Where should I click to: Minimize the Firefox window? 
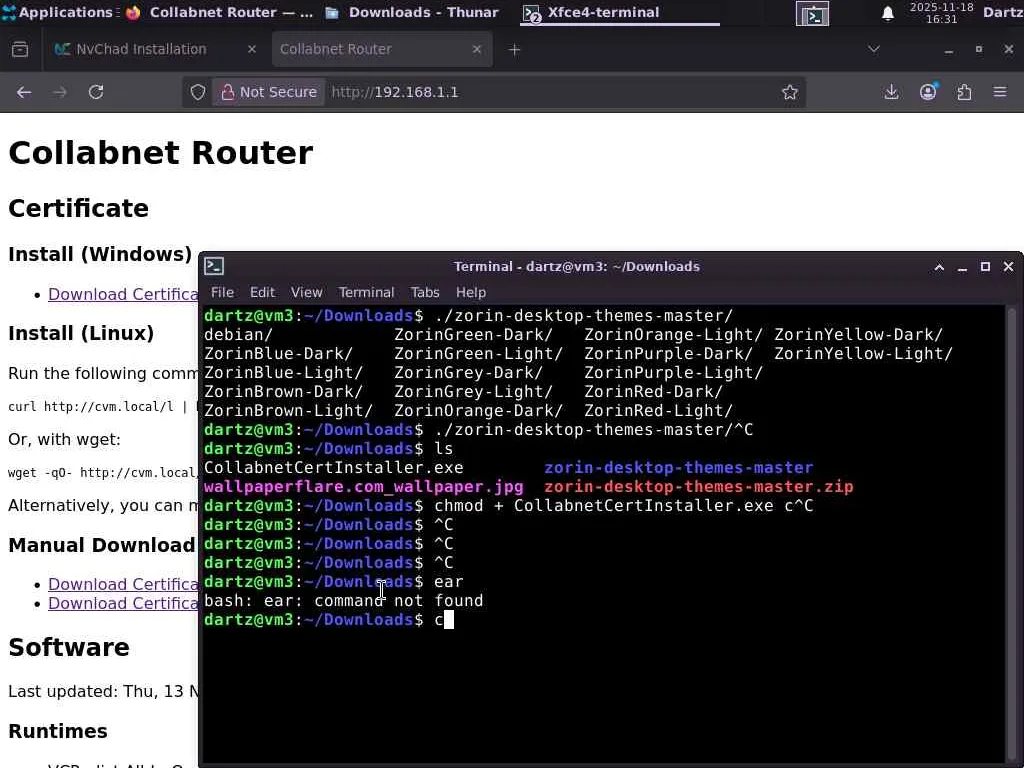point(949,50)
